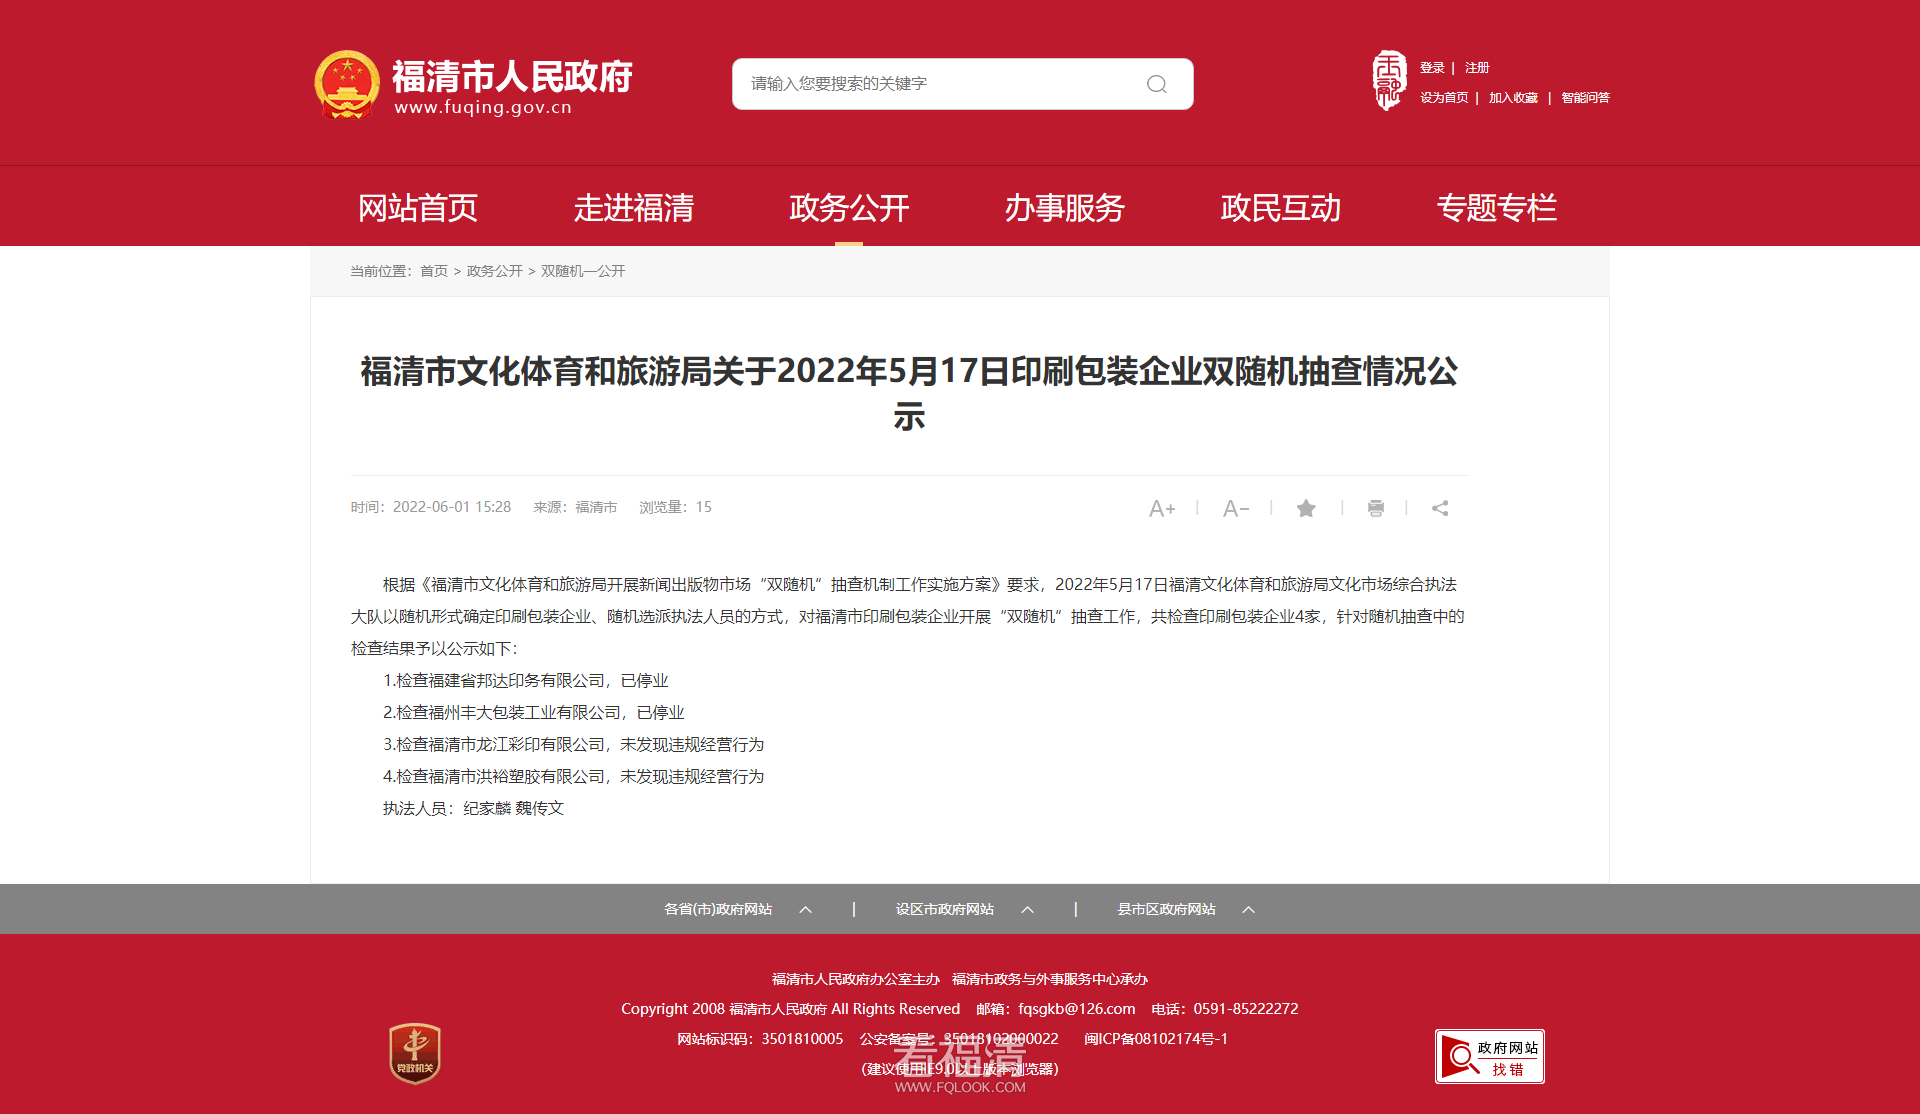Open 走进福清 navigation item
The height and width of the screenshot is (1114, 1920).
click(633, 208)
